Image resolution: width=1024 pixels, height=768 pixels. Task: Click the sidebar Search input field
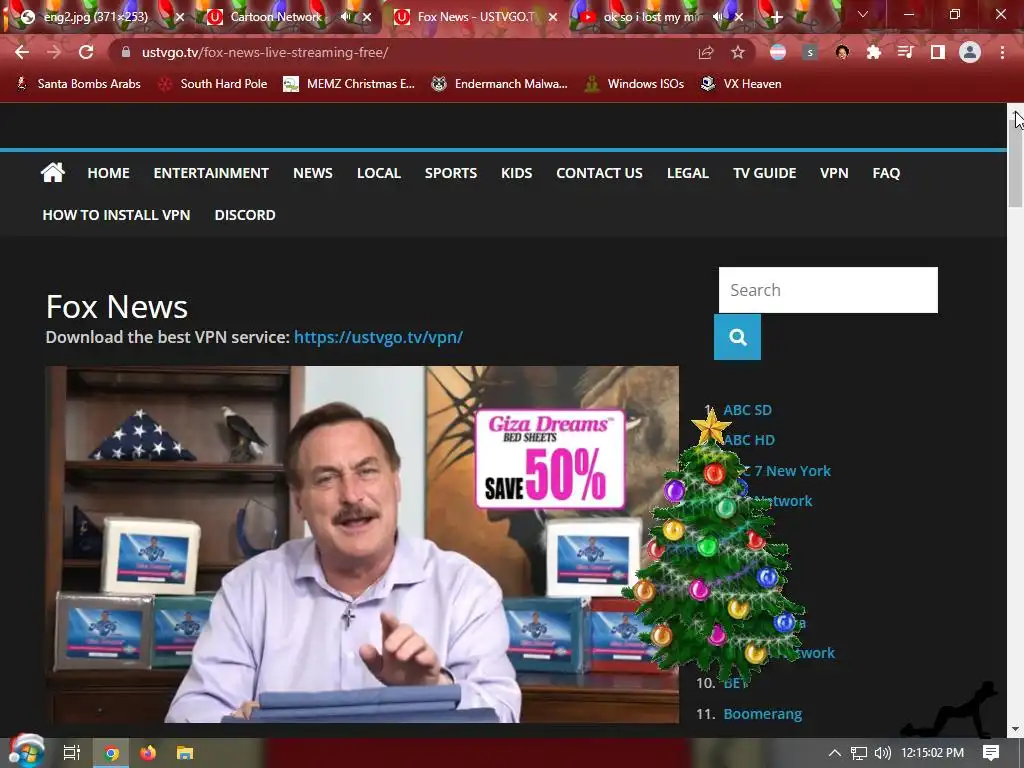tap(828, 290)
